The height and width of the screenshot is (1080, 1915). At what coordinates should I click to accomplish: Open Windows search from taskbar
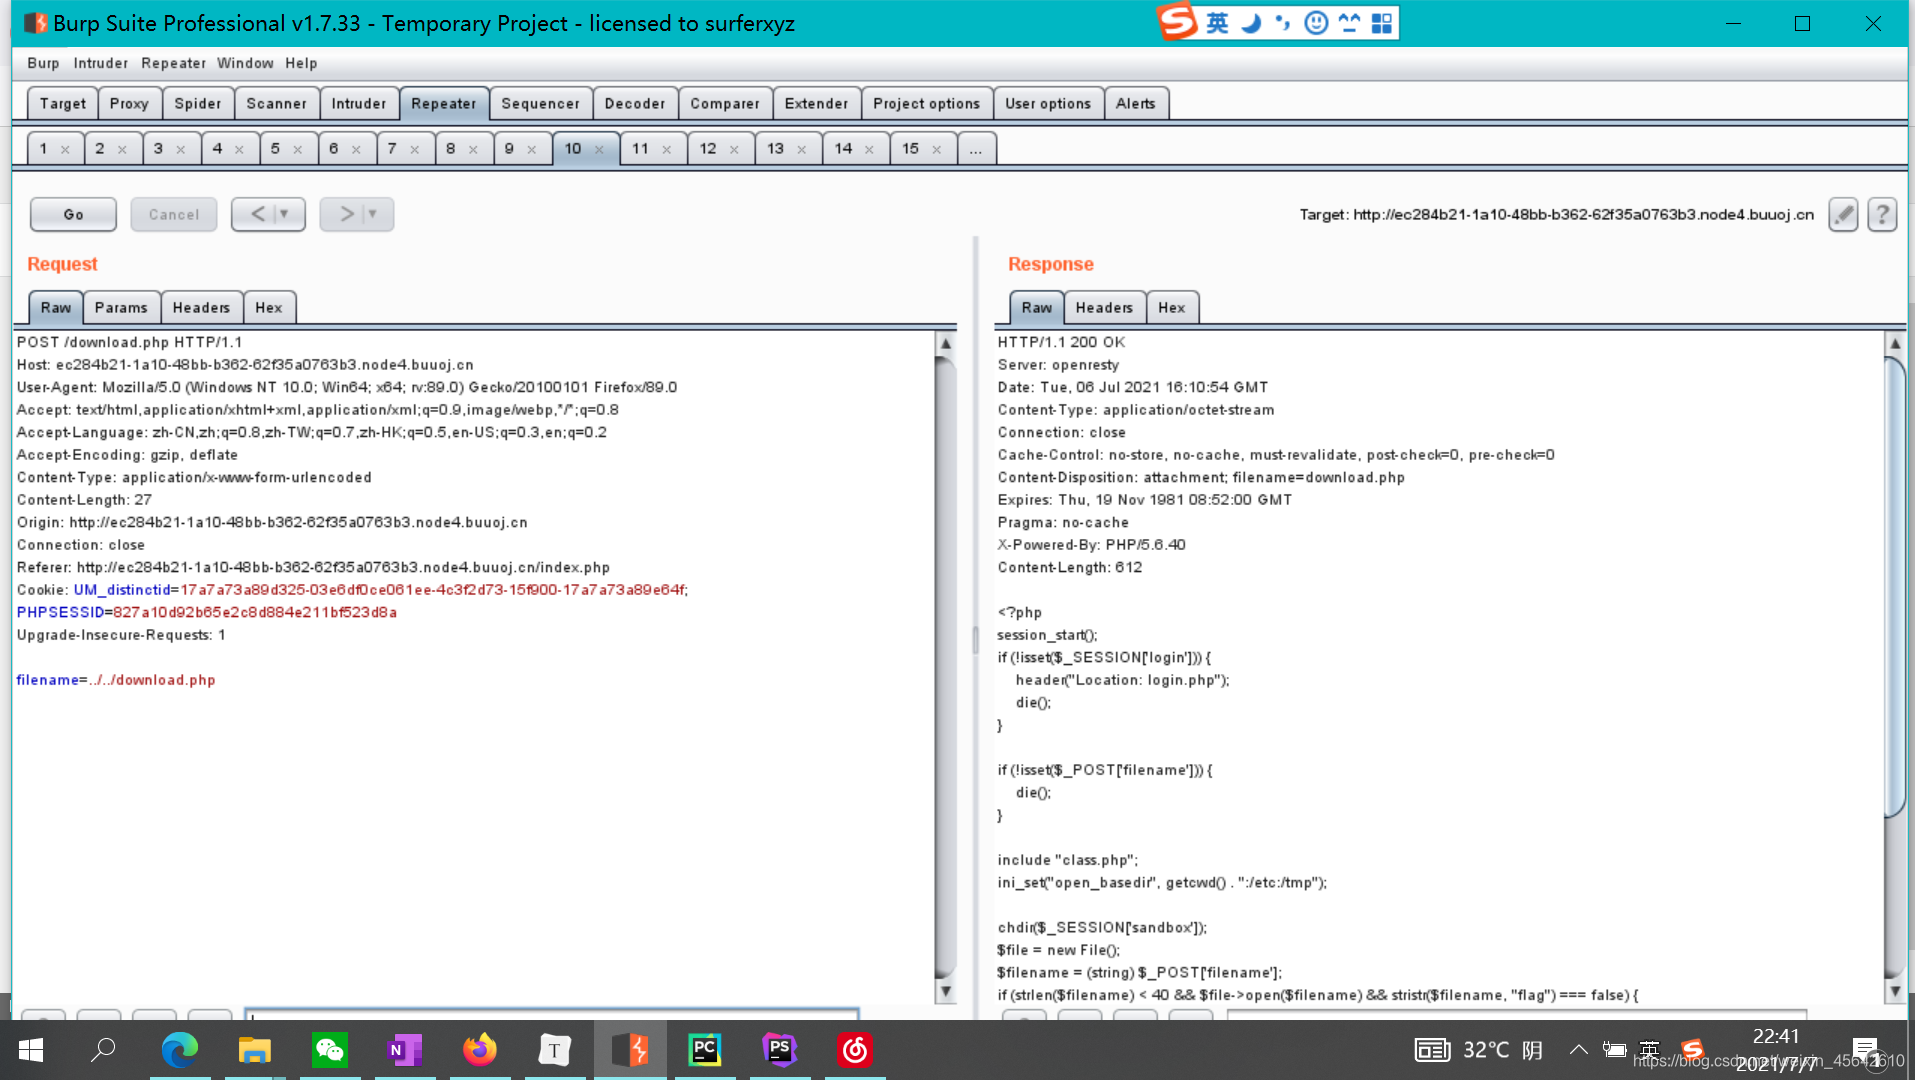(103, 1050)
